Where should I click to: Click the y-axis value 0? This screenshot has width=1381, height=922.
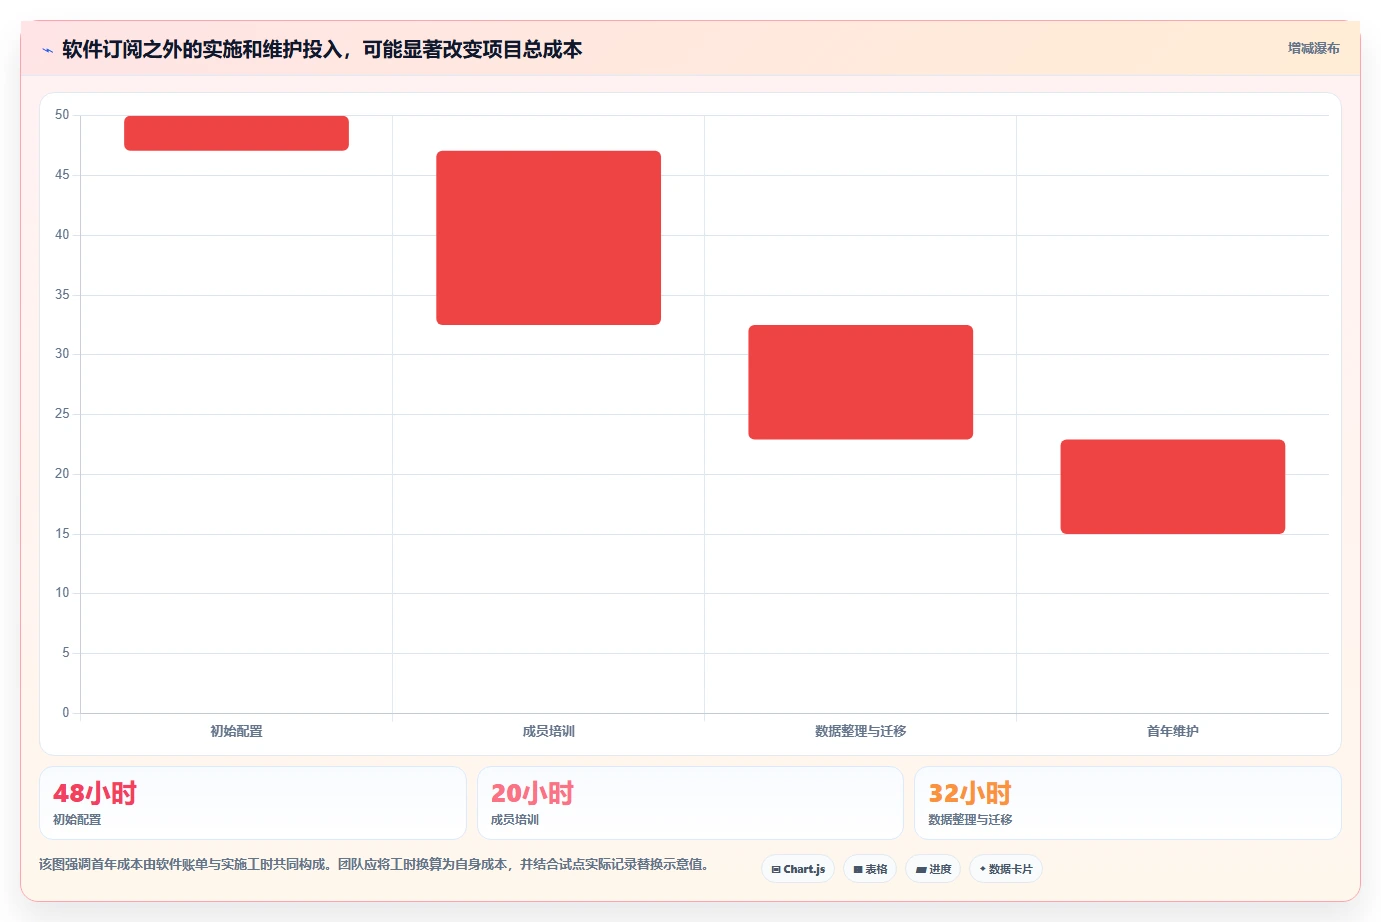(66, 713)
